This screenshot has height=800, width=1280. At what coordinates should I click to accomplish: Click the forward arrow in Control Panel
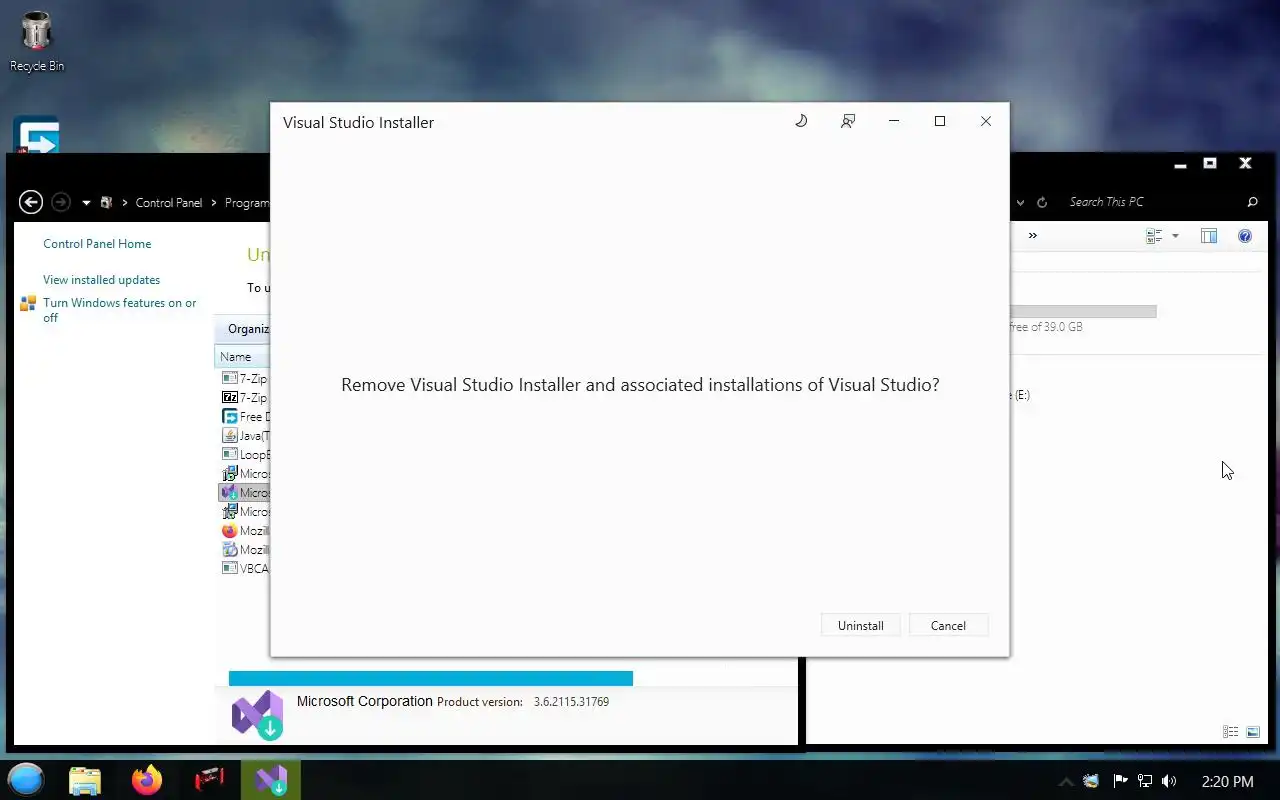click(x=61, y=202)
